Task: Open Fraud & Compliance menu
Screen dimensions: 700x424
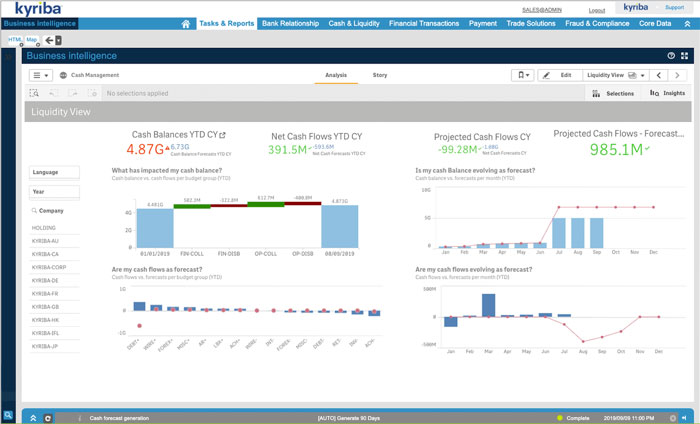Action: tap(597, 24)
